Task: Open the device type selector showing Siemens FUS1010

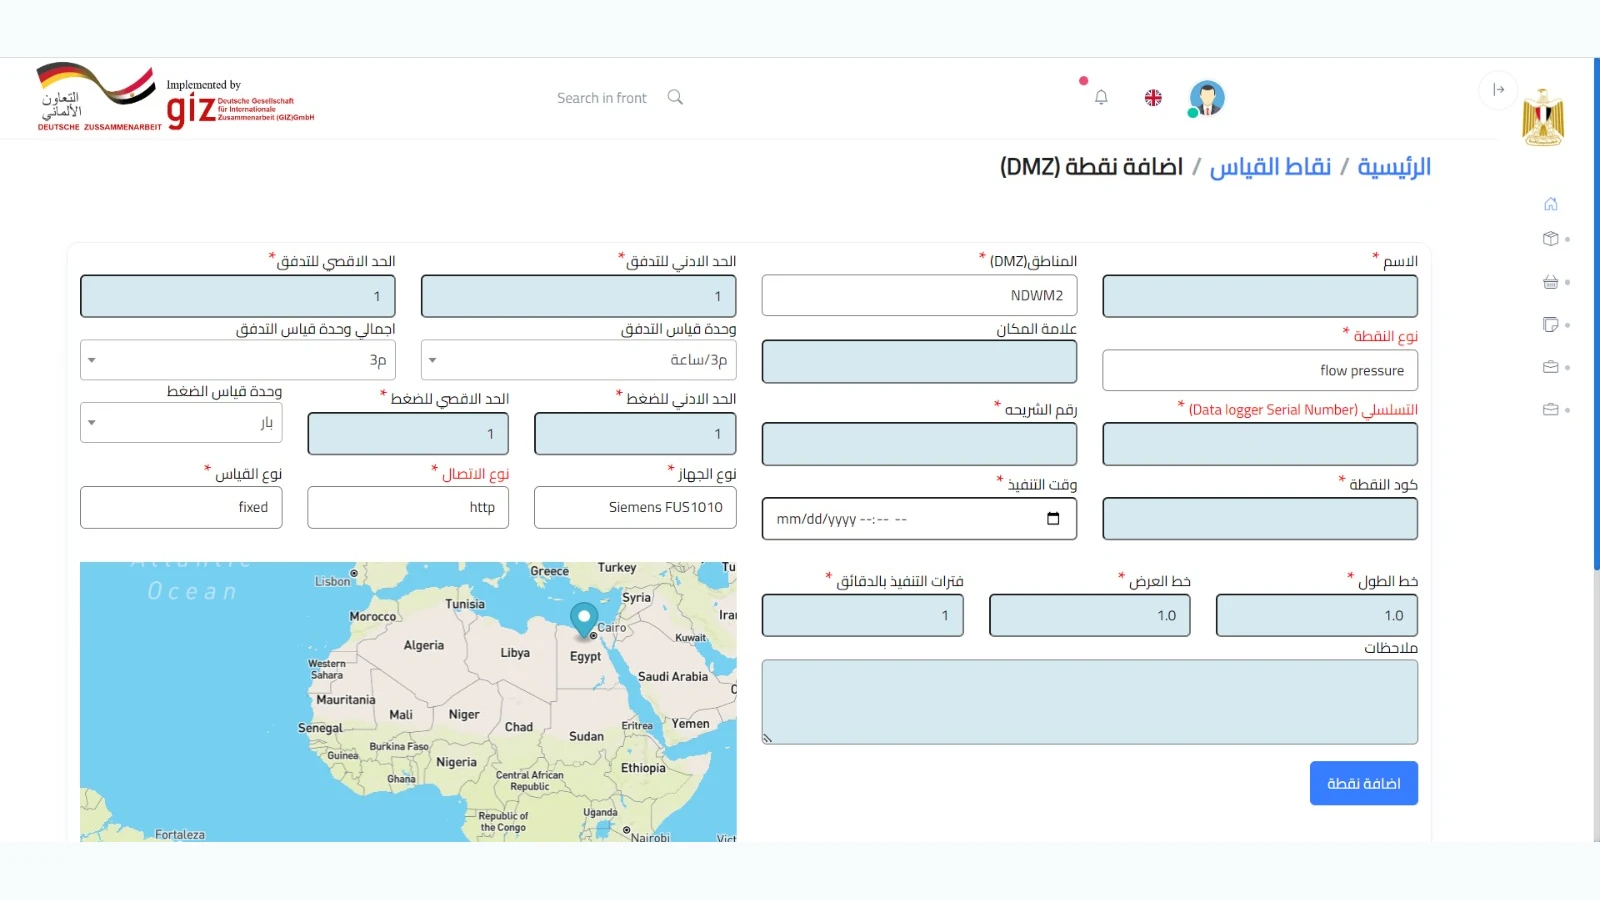Action: pyautogui.click(x=636, y=508)
